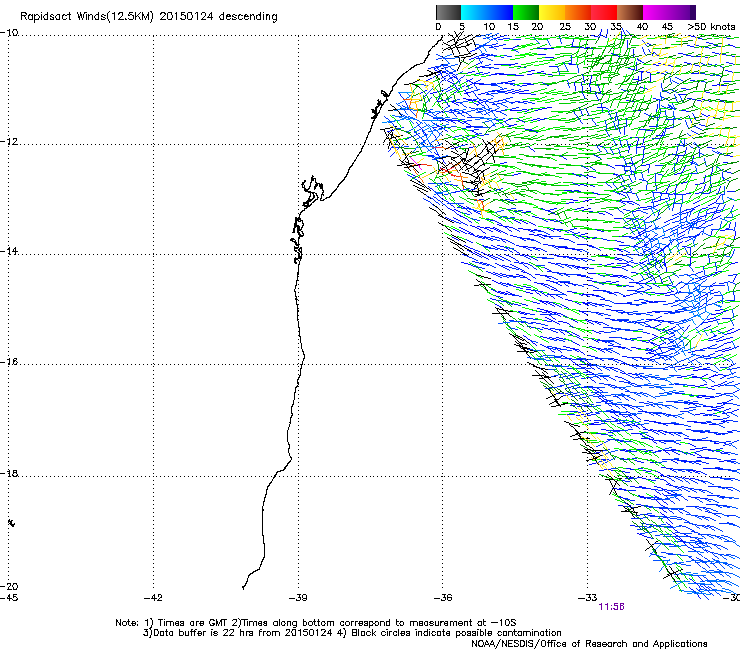The image size is (740, 650).
Task: Click the note '1) Times are GMT'
Action: 187,623
